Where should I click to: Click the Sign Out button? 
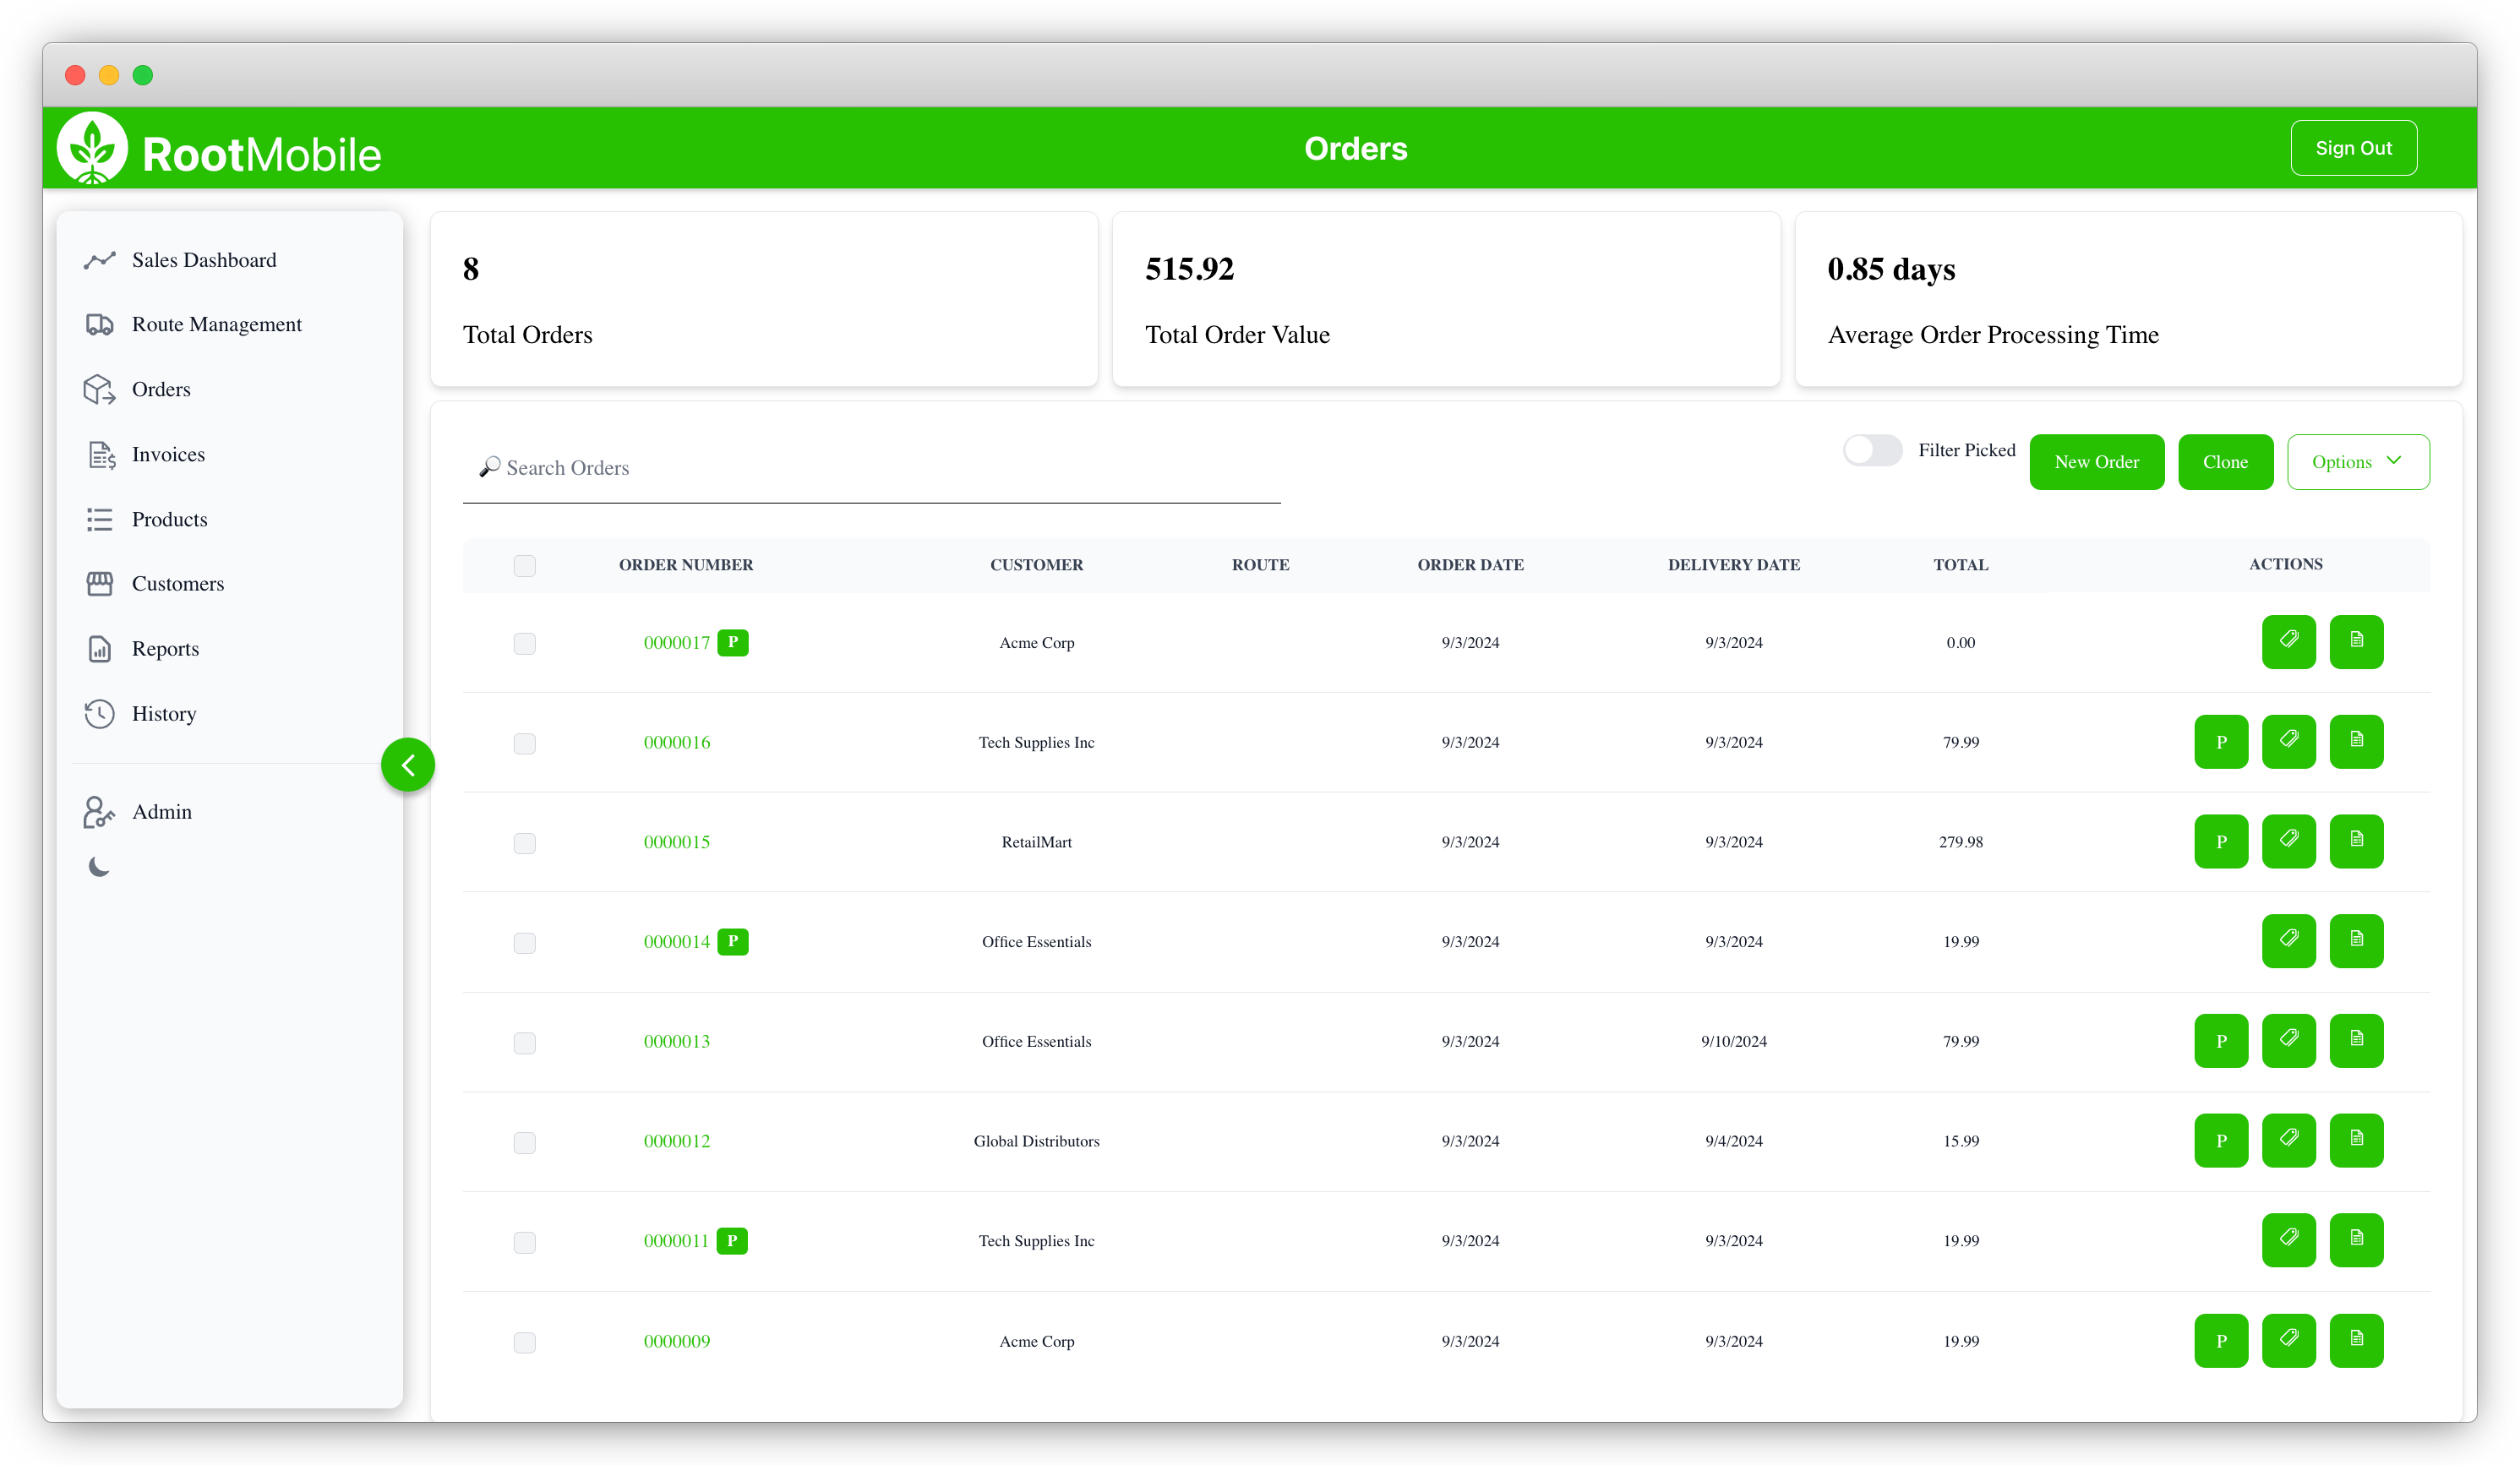(2353, 148)
